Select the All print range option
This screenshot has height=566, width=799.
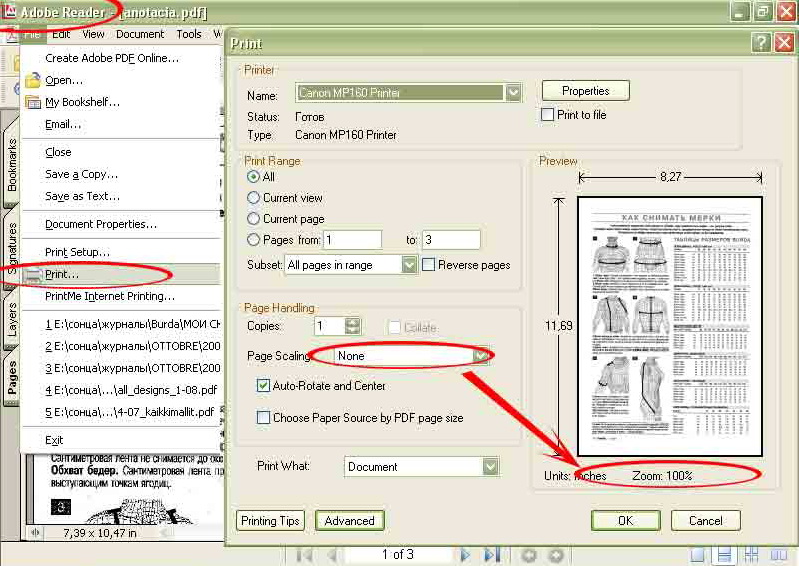pyautogui.click(x=253, y=177)
